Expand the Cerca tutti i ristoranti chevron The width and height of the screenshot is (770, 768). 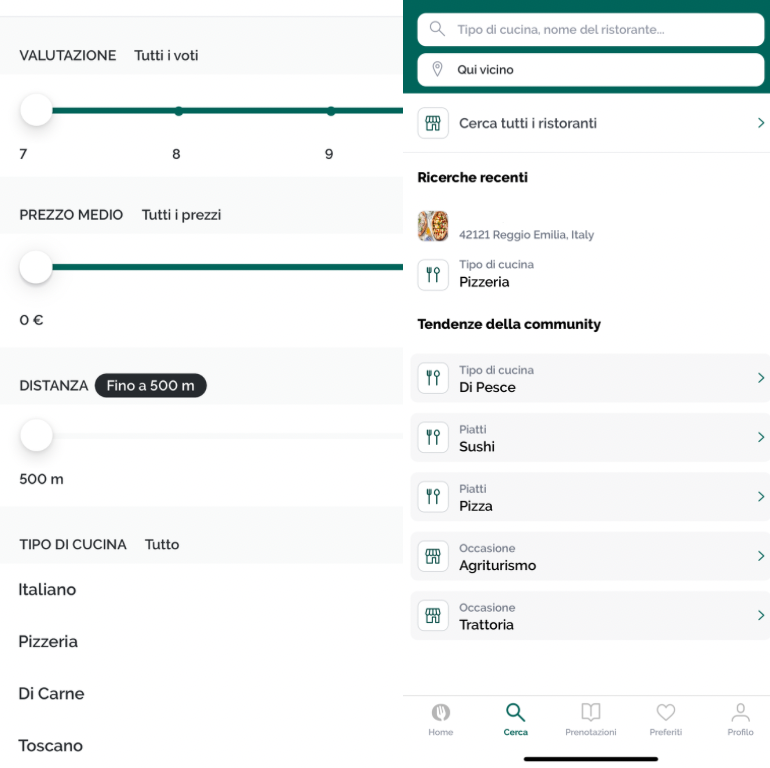(761, 123)
